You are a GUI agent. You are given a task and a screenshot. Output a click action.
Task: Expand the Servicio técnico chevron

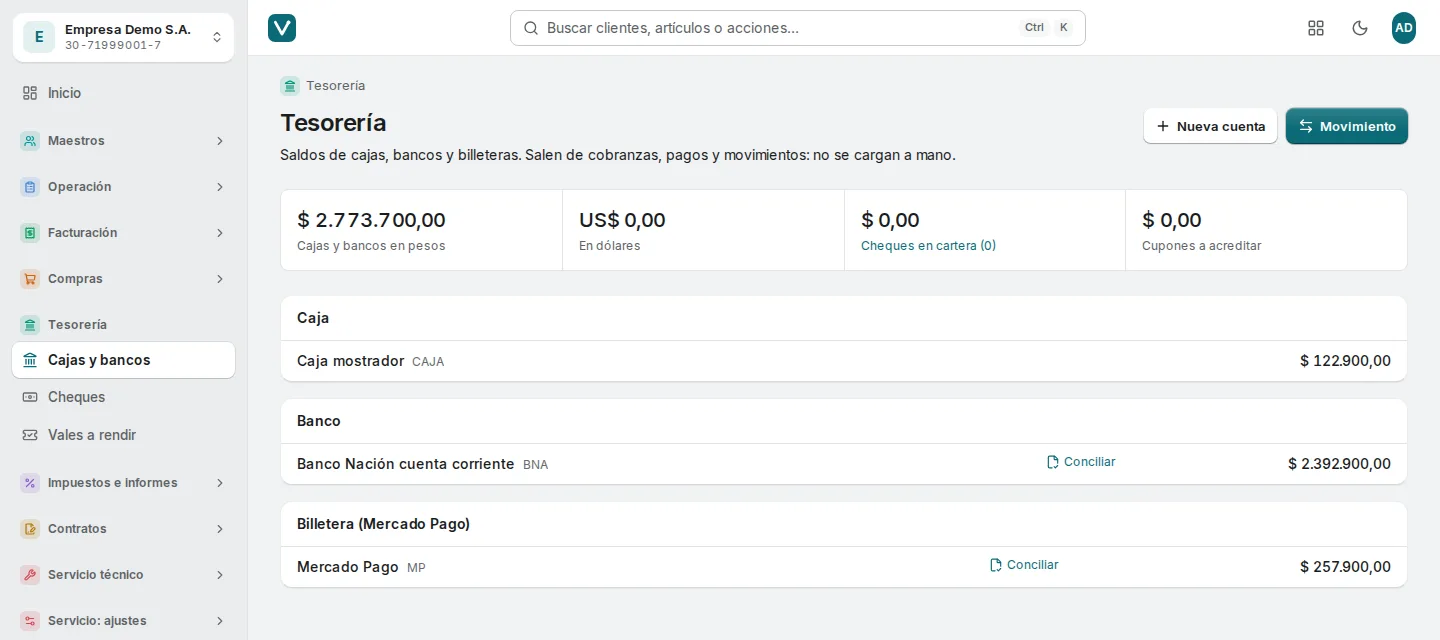pos(220,575)
